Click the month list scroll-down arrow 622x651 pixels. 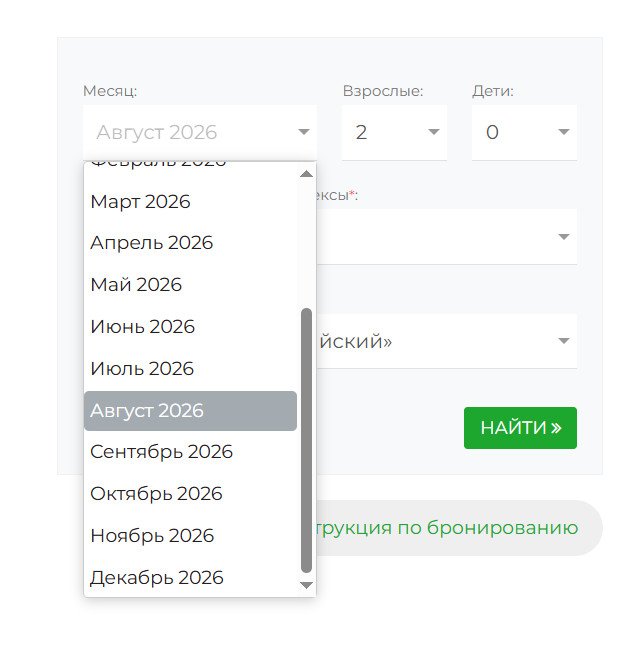tap(307, 585)
